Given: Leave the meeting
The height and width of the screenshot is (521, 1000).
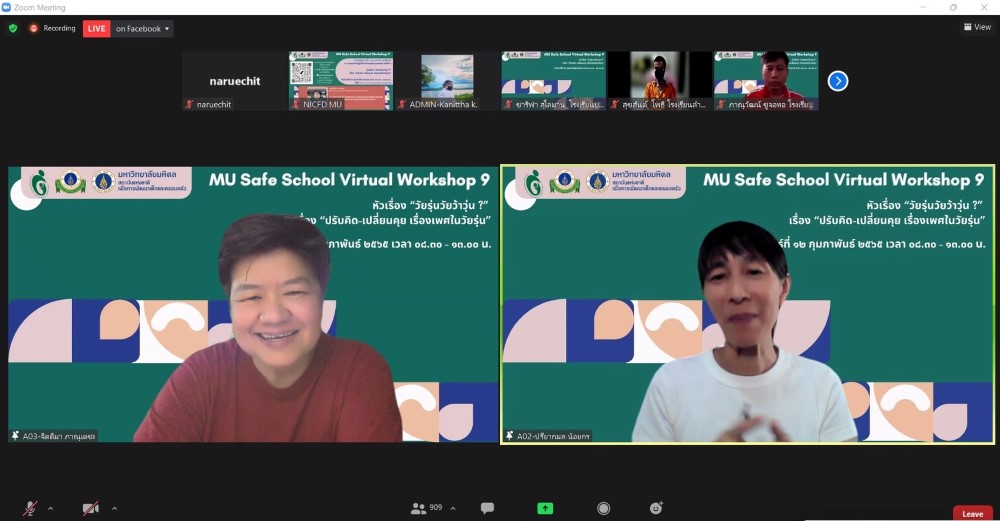Looking at the screenshot, I should pos(972,513).
